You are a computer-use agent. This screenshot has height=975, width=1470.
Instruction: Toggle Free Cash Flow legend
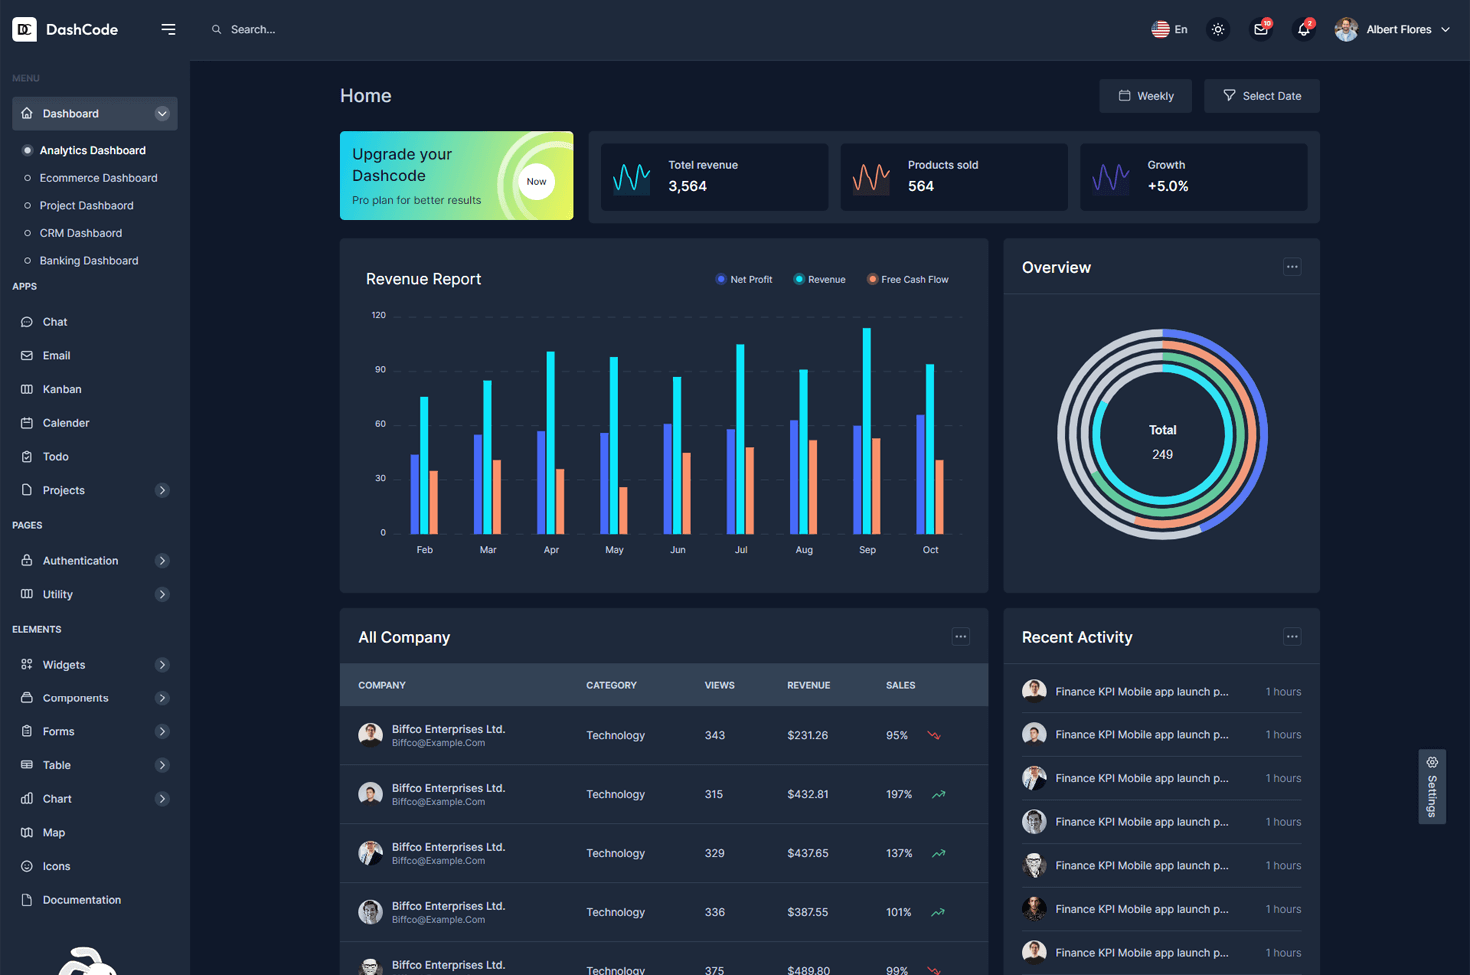(x=908, y=280)
